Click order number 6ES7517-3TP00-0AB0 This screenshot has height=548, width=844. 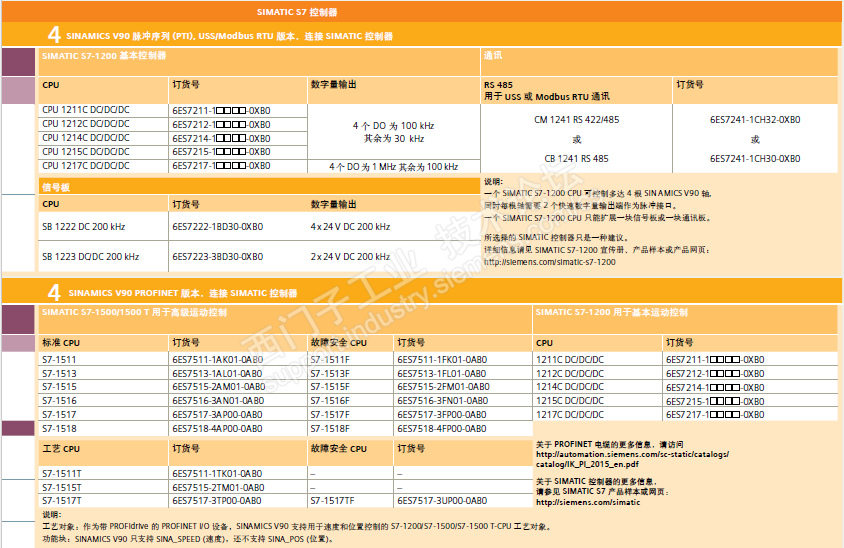tap(217, 501)
